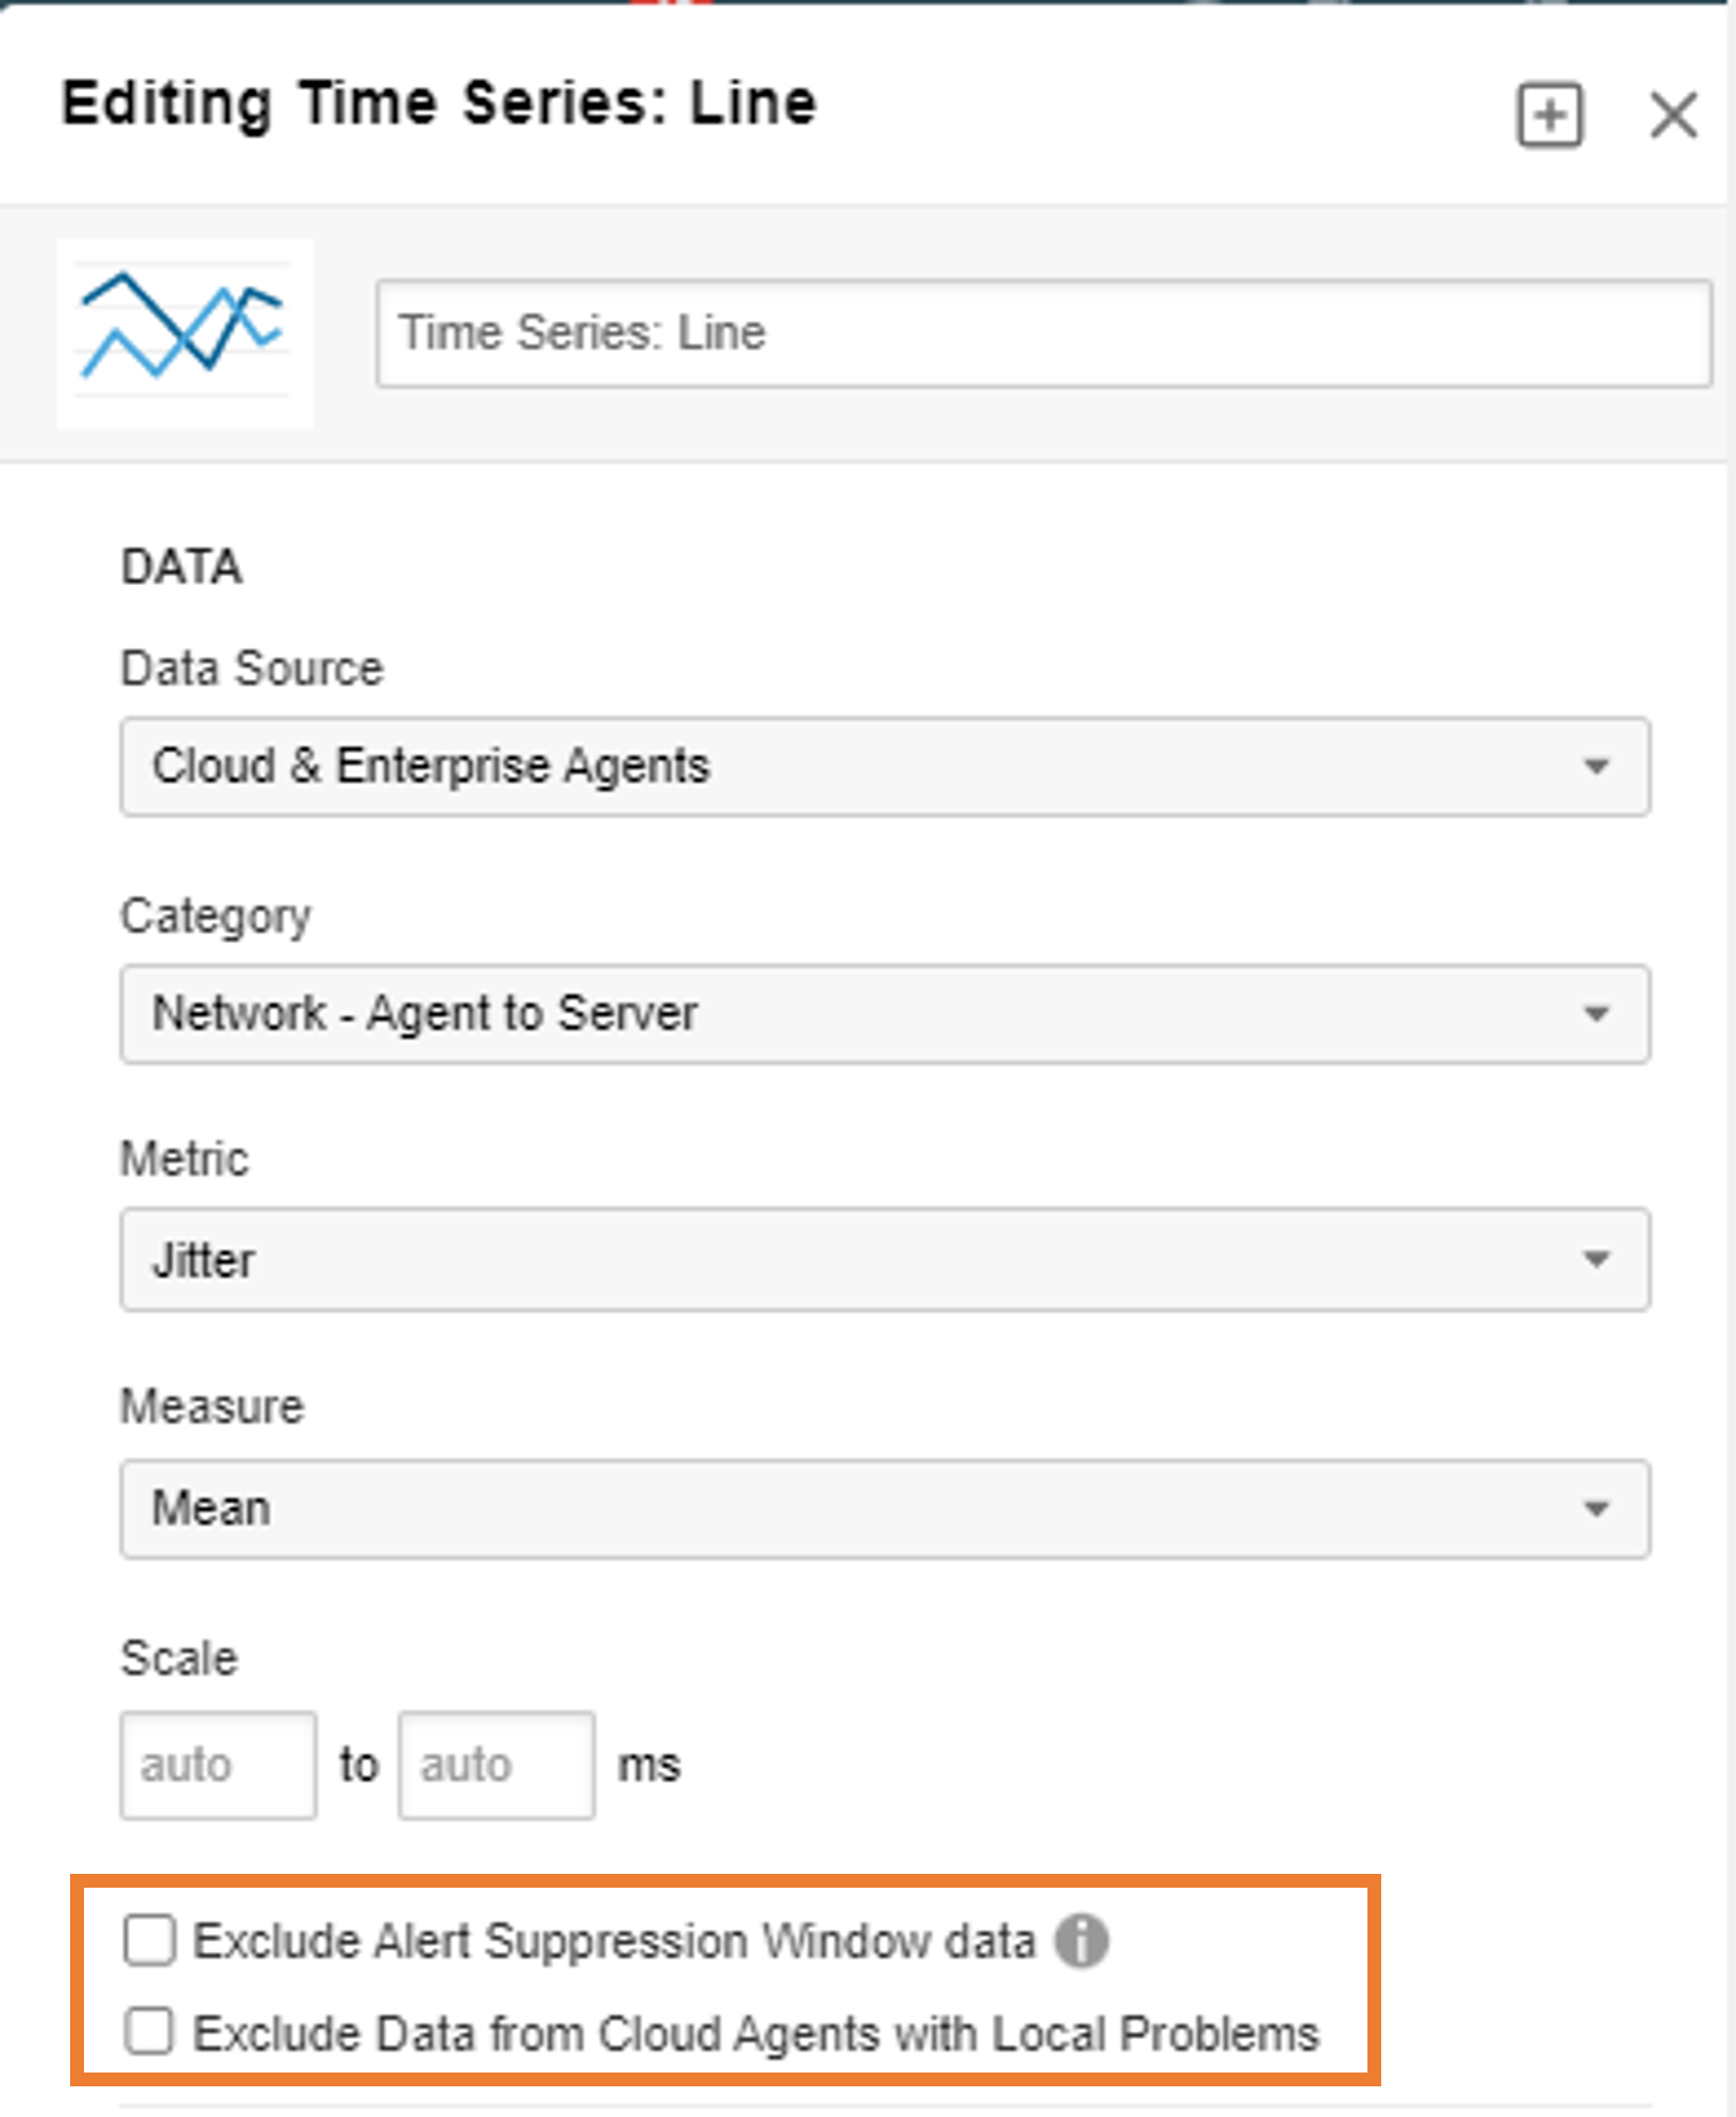Select the DATA section heading

[x=181, y=567]
